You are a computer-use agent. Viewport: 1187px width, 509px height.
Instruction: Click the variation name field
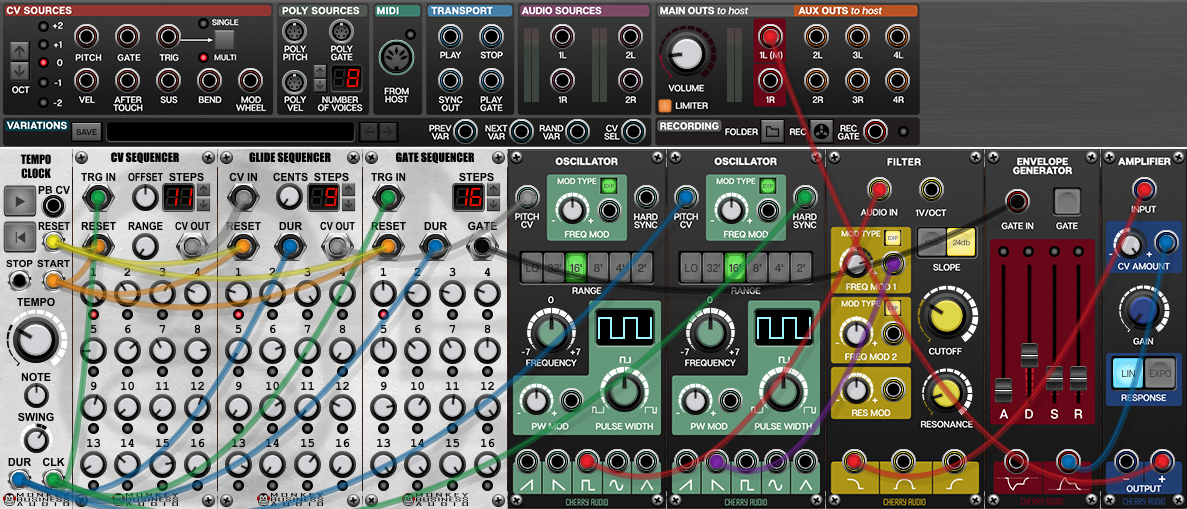click(x=230, y=132)
